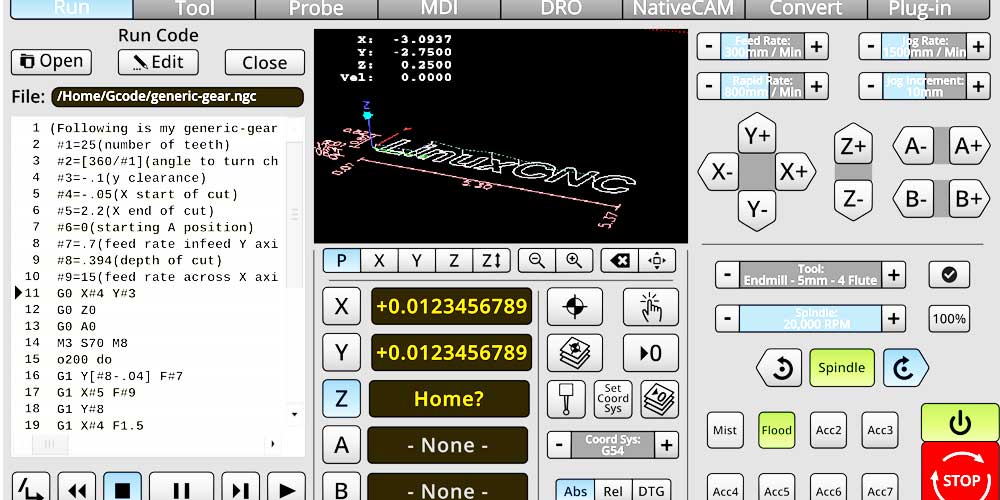The image size is (1000, 500).
Task: Open a G-code file with Open button
Action: pyautogui.click(x=52, y=62)
